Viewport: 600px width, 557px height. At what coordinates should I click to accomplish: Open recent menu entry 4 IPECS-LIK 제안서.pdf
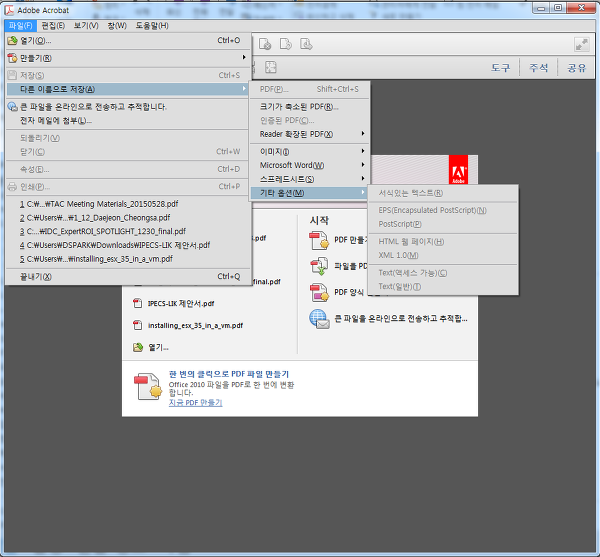click(128, 245)
